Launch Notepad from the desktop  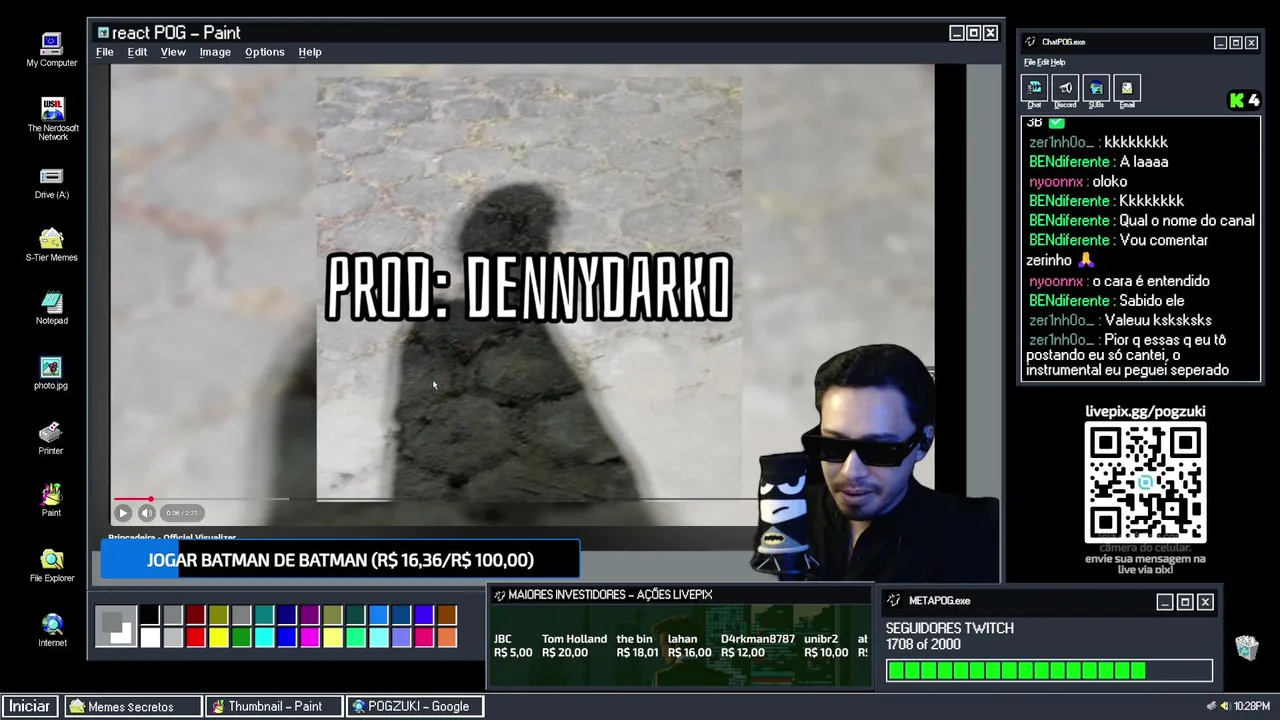pos(52,308)
